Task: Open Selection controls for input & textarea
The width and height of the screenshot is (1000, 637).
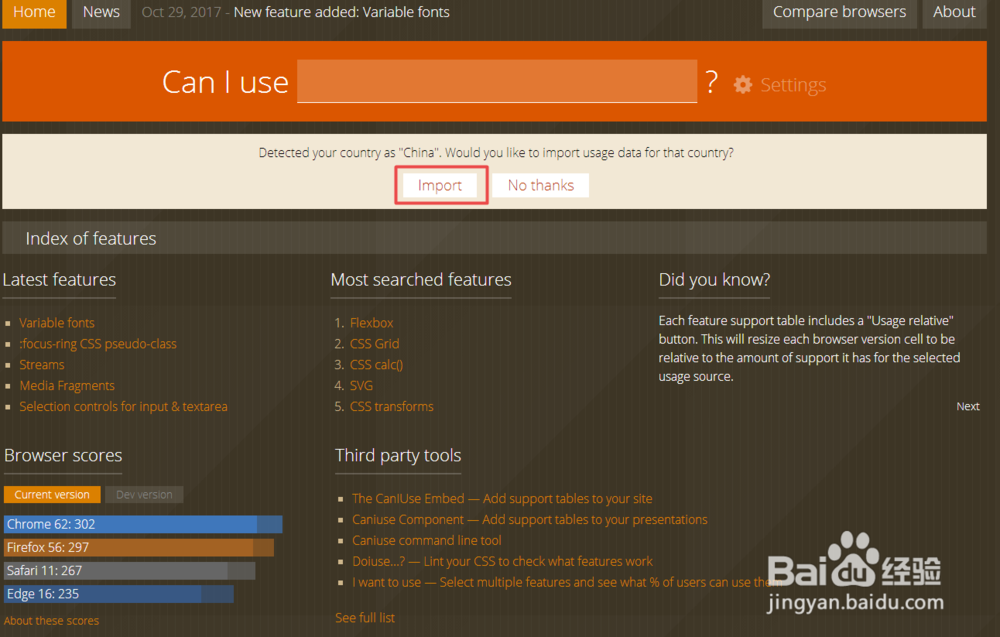Action: click(x=123, y=407)
